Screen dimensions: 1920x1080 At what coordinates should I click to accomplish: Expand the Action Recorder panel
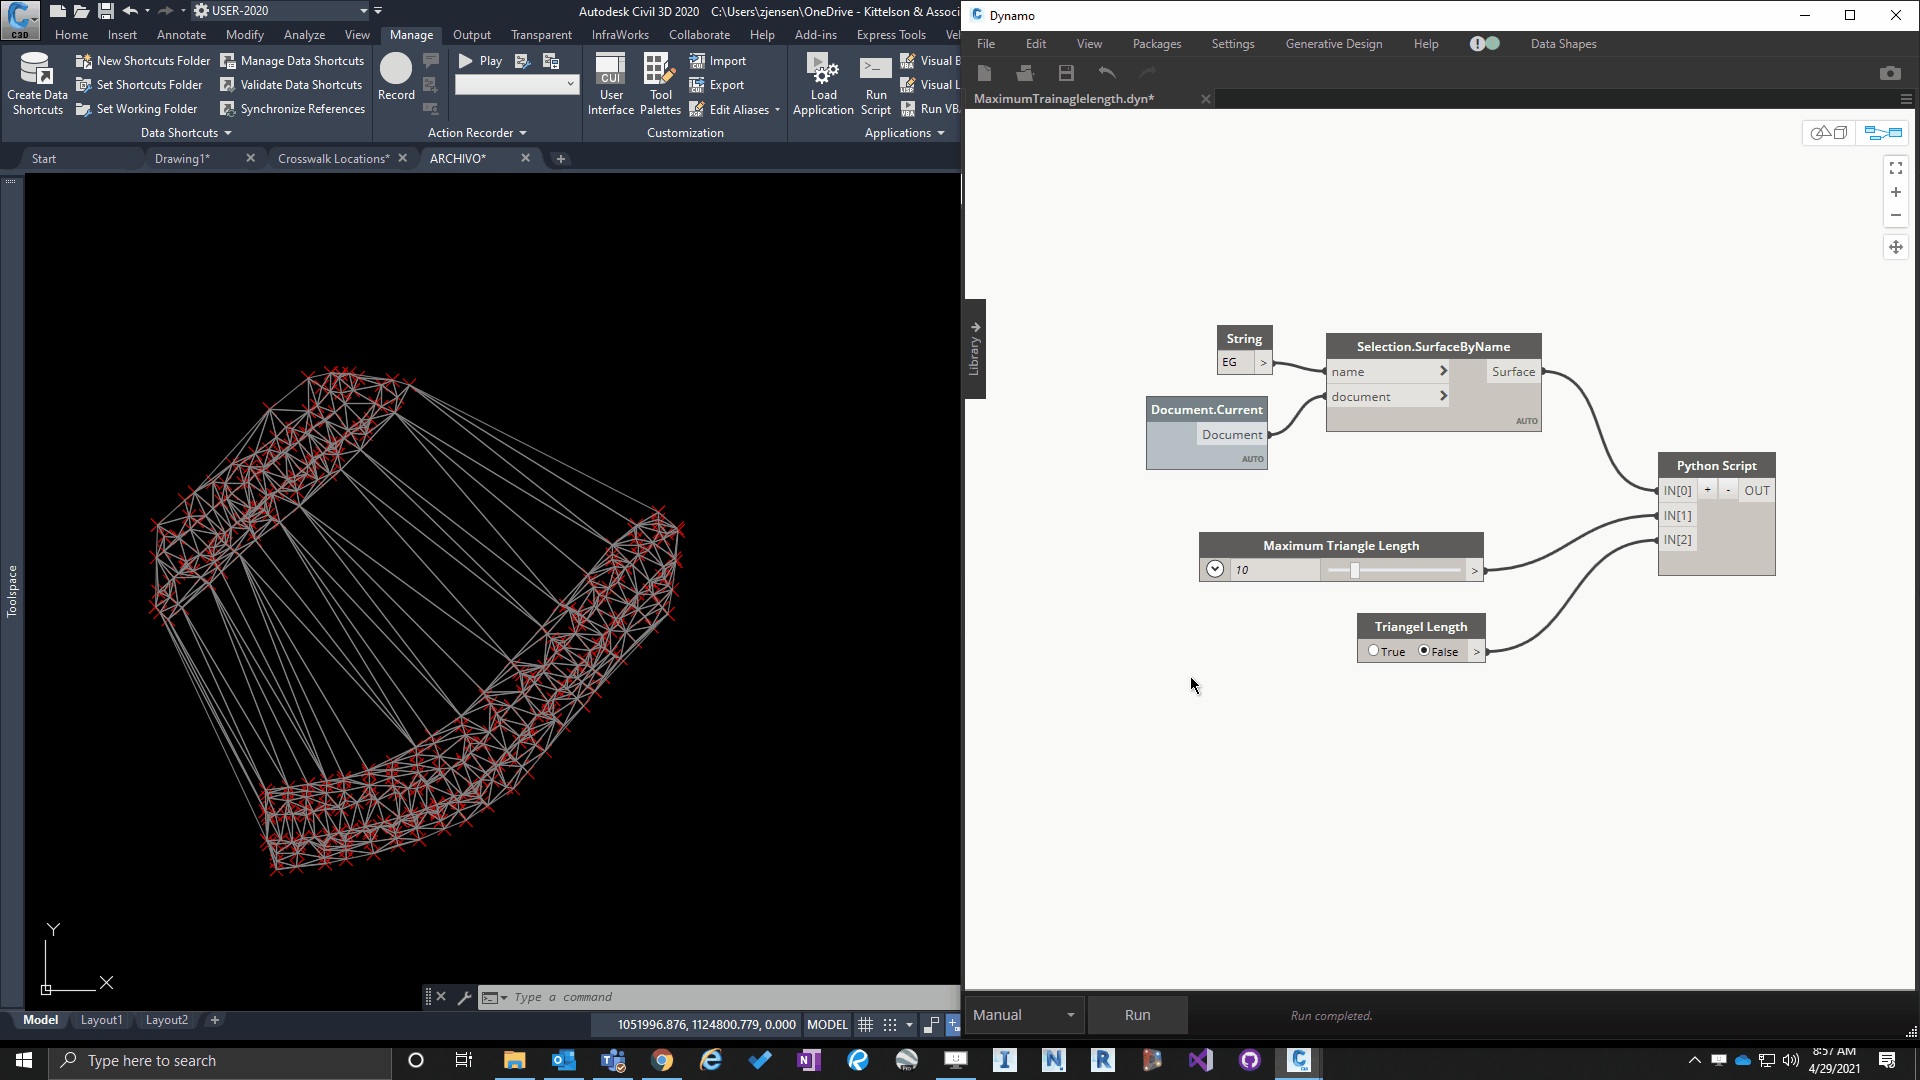477,133
